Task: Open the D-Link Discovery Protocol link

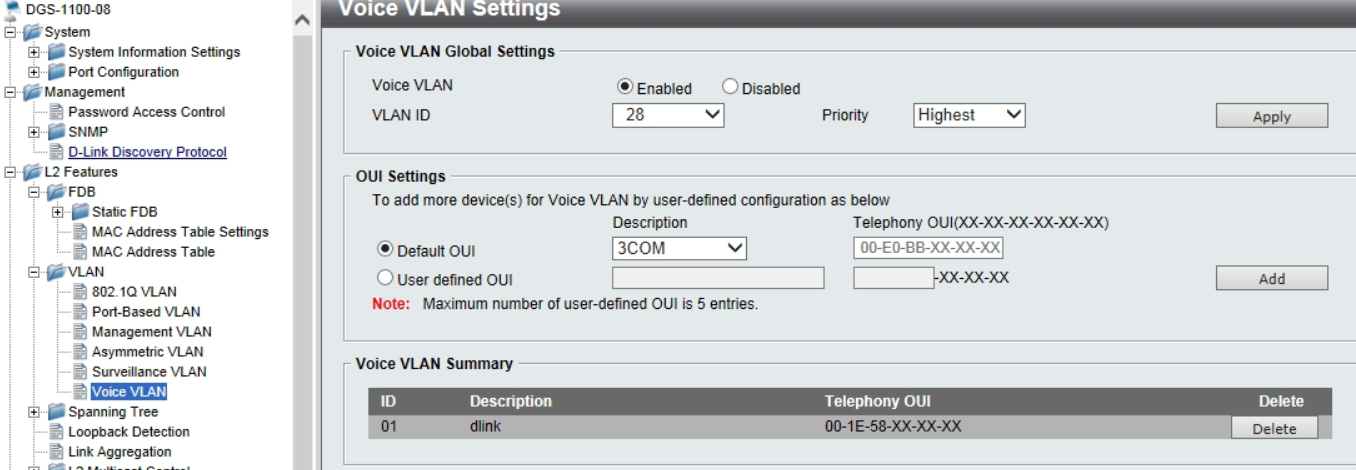Action: (147, 152)
